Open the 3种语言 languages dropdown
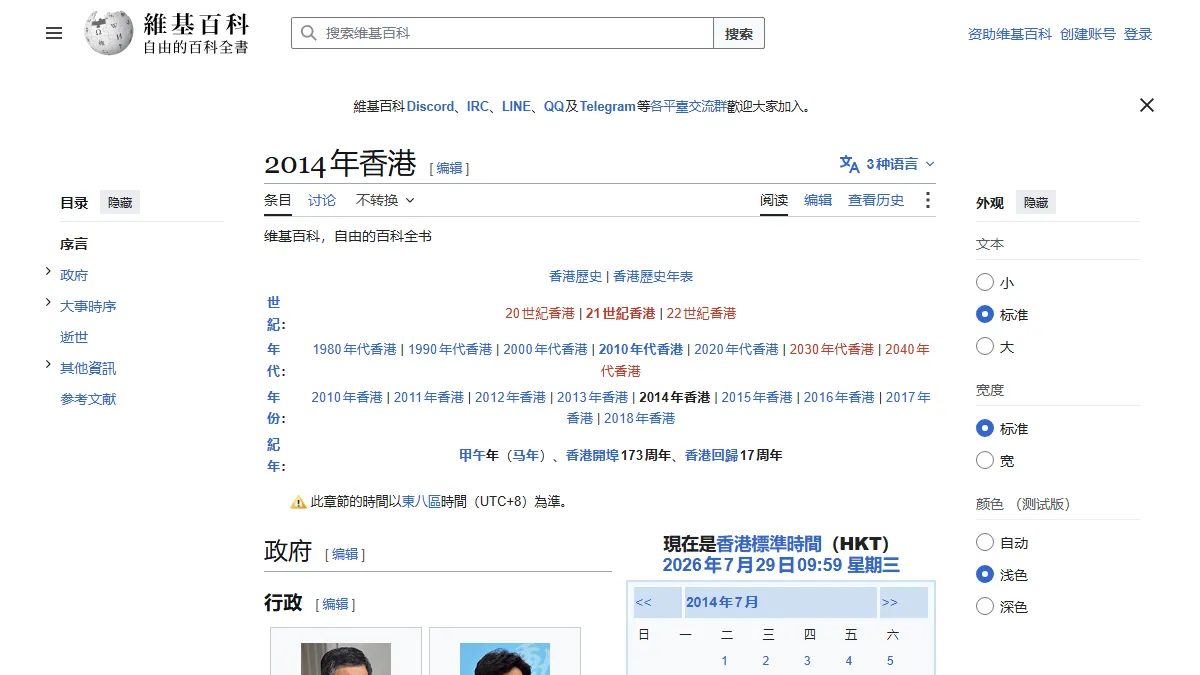Viewport: 1200px width, 675px height. [888, 164]
